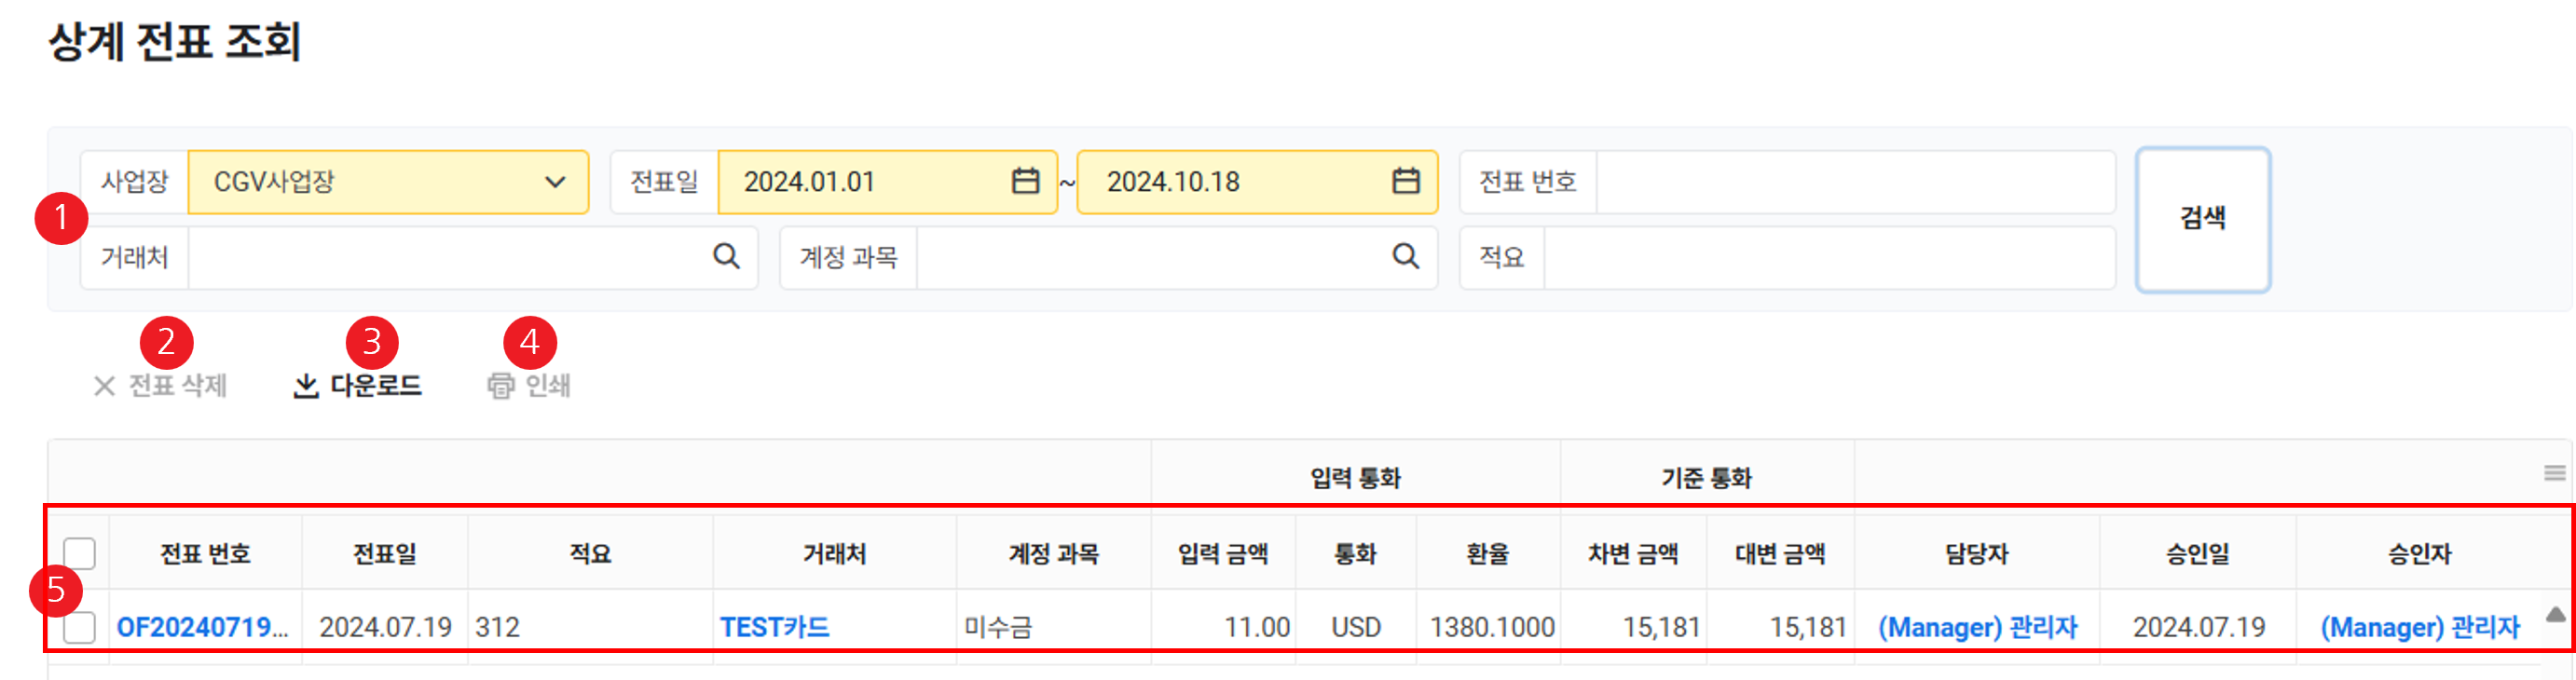Open the OF20240719 voucher number link
The height and width of the screenshot is (680, 2576).
[202, 627]
